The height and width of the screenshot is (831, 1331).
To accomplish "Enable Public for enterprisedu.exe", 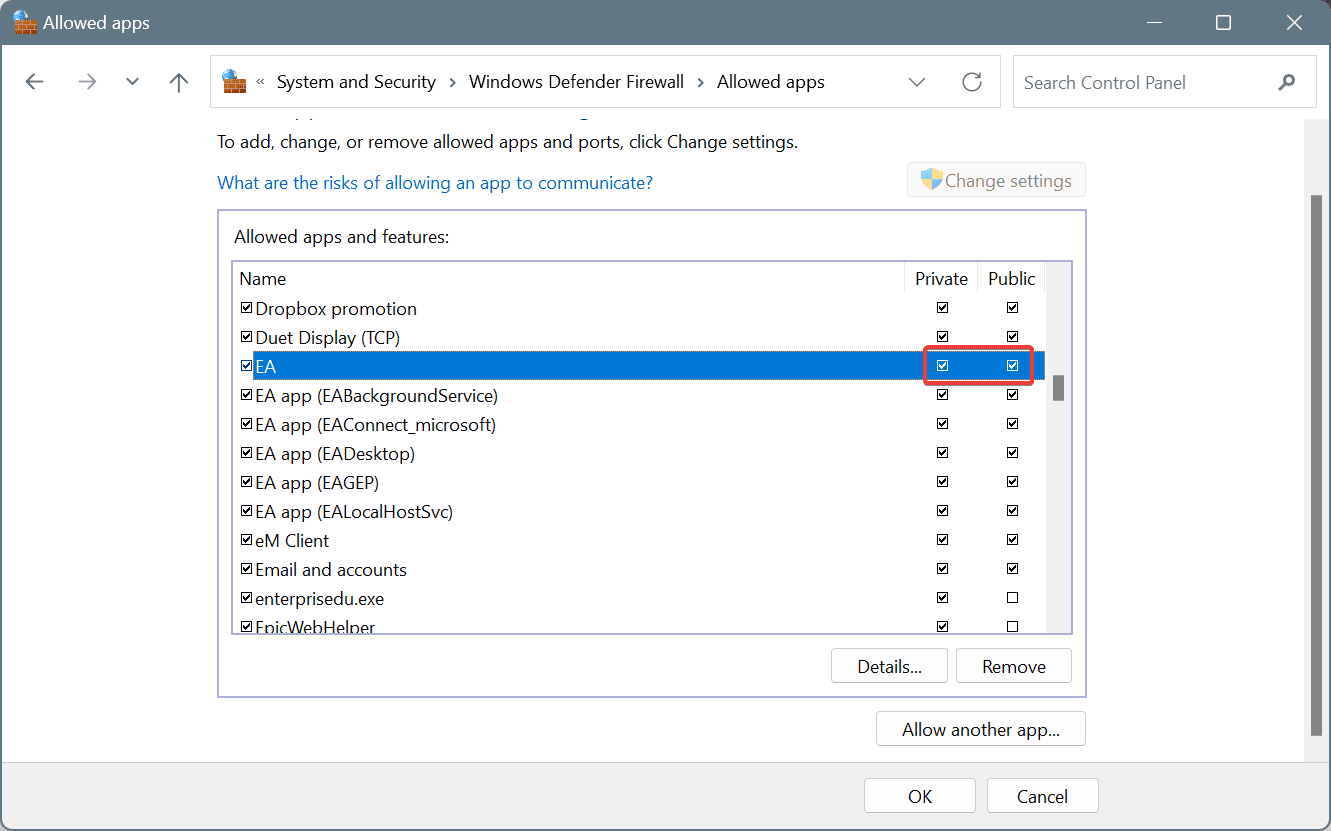I will pos(1012,598).
